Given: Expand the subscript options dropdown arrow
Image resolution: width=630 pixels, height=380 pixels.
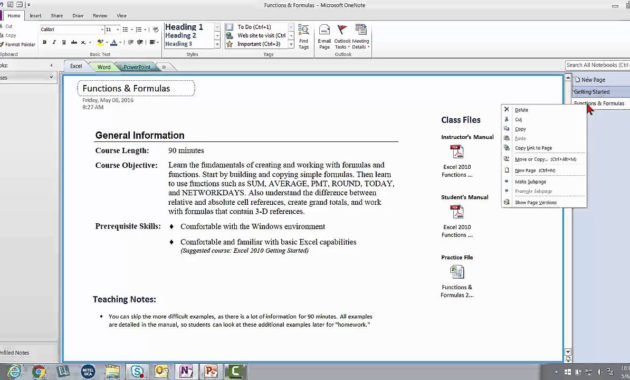Looking at the screenshot, I should pos(89,42).
